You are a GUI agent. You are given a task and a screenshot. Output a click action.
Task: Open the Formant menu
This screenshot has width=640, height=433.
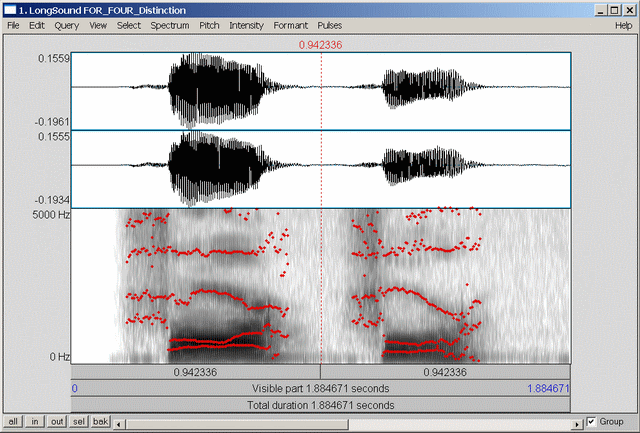tap(292, 24)
